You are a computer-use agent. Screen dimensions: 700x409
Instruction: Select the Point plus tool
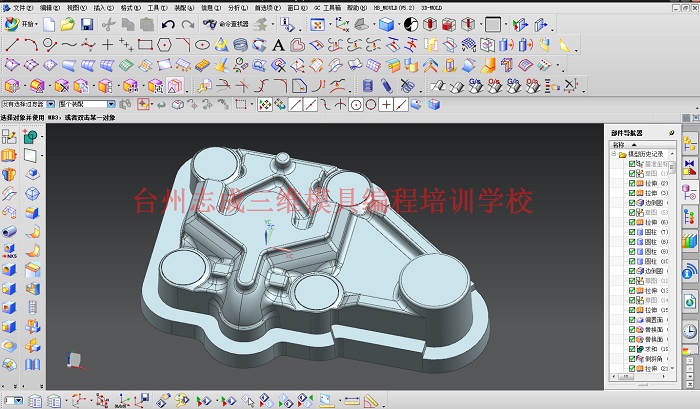coord(107,45)
